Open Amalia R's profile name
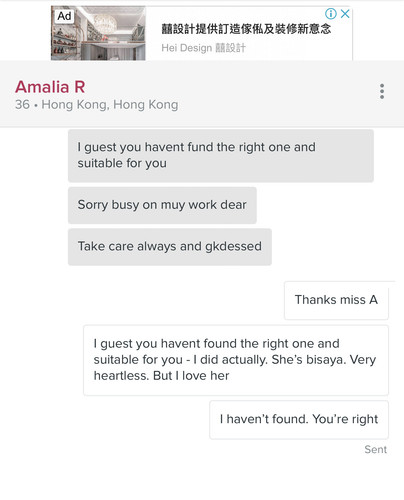This screenshot has width=404, height=500. [x=50, y=87]
